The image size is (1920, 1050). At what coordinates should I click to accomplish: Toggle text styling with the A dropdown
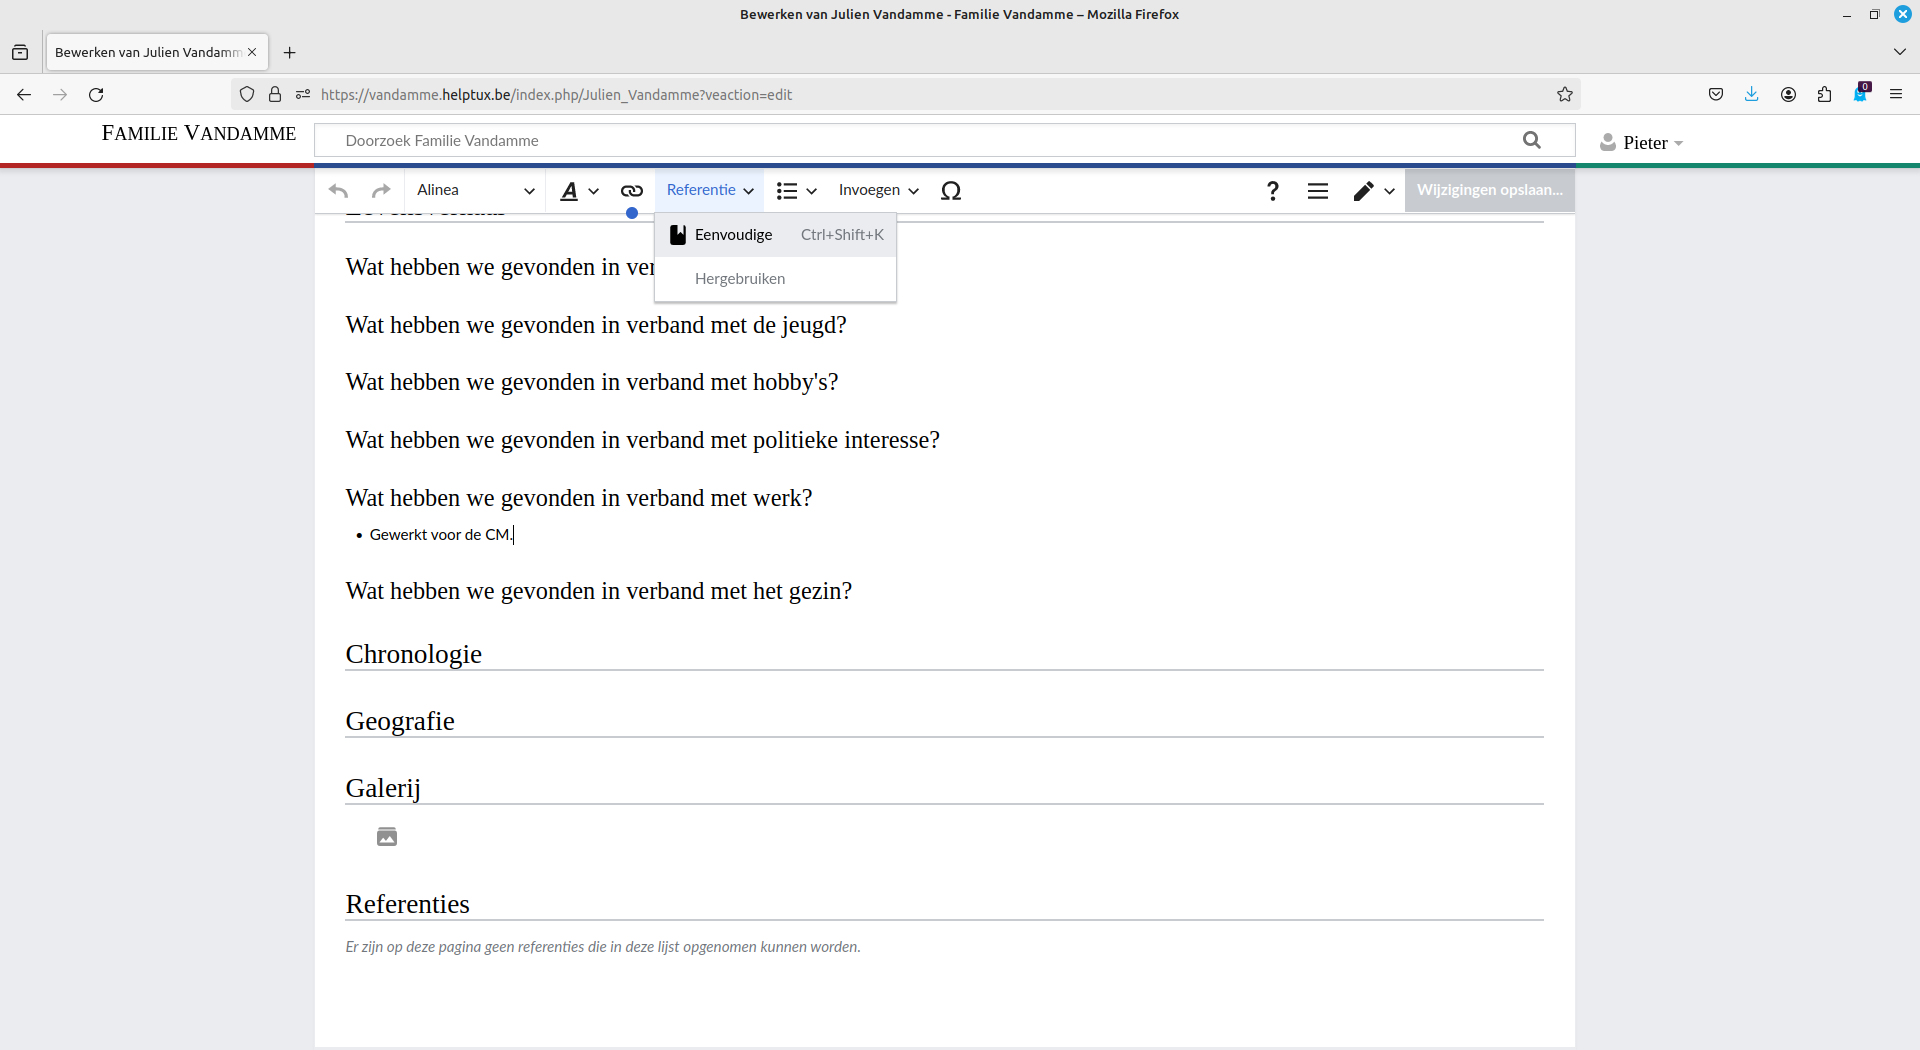(578, 190)
